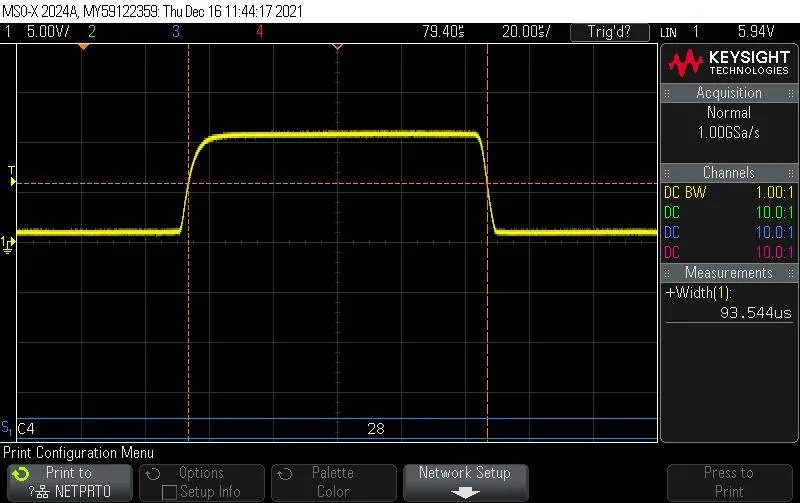Toggle the Setup Info checkbox

[168, 492]
